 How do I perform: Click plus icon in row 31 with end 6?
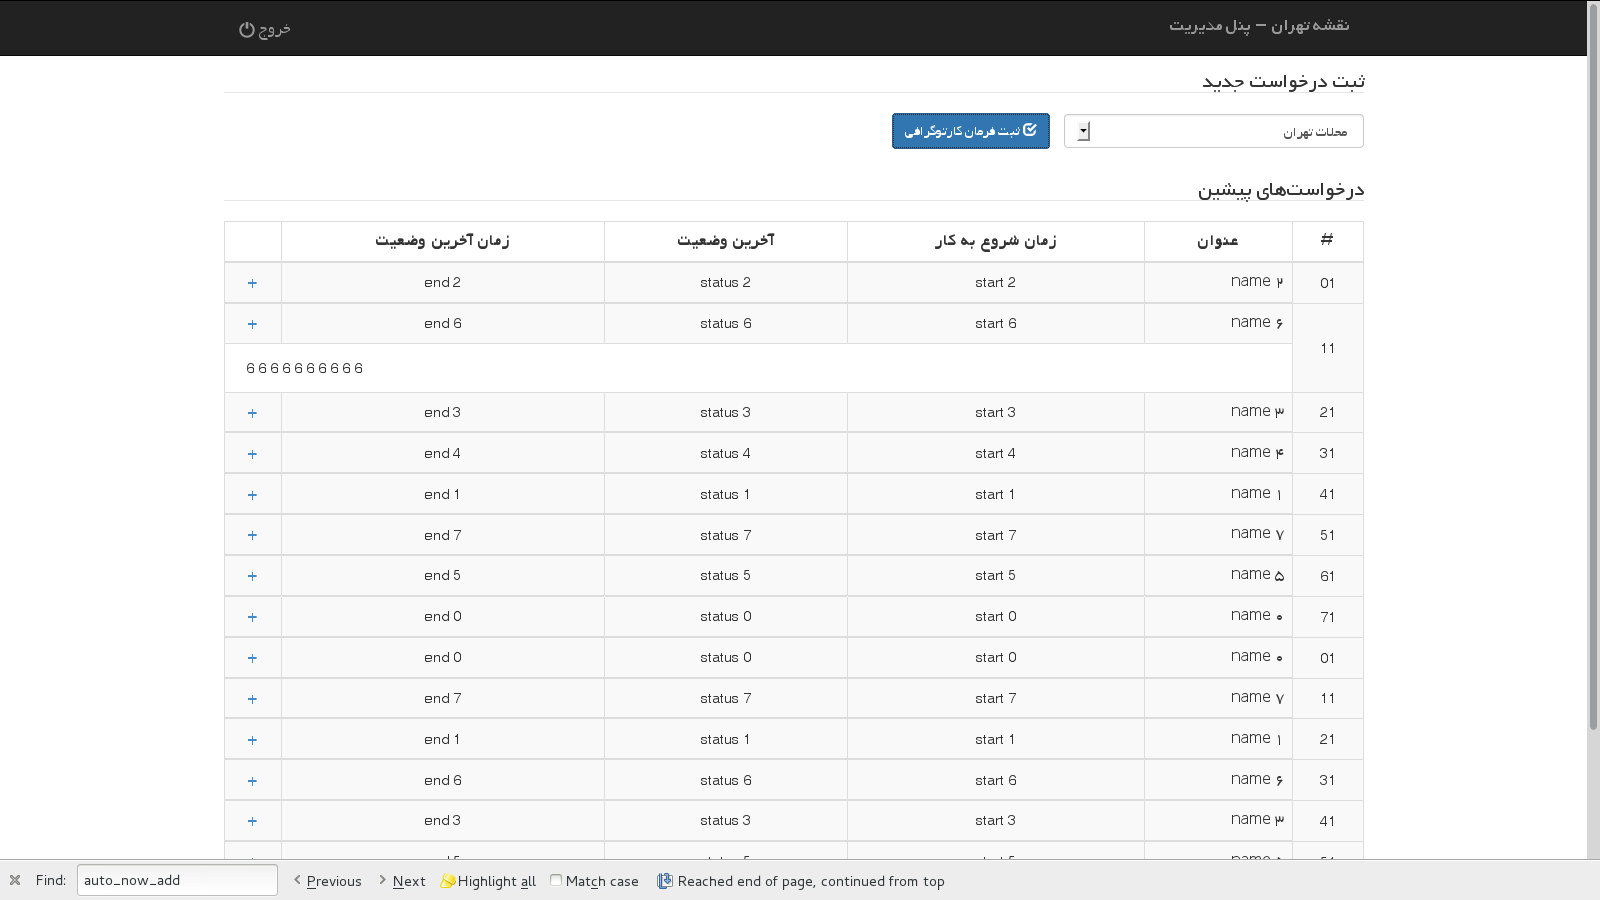tap(252, 781)
